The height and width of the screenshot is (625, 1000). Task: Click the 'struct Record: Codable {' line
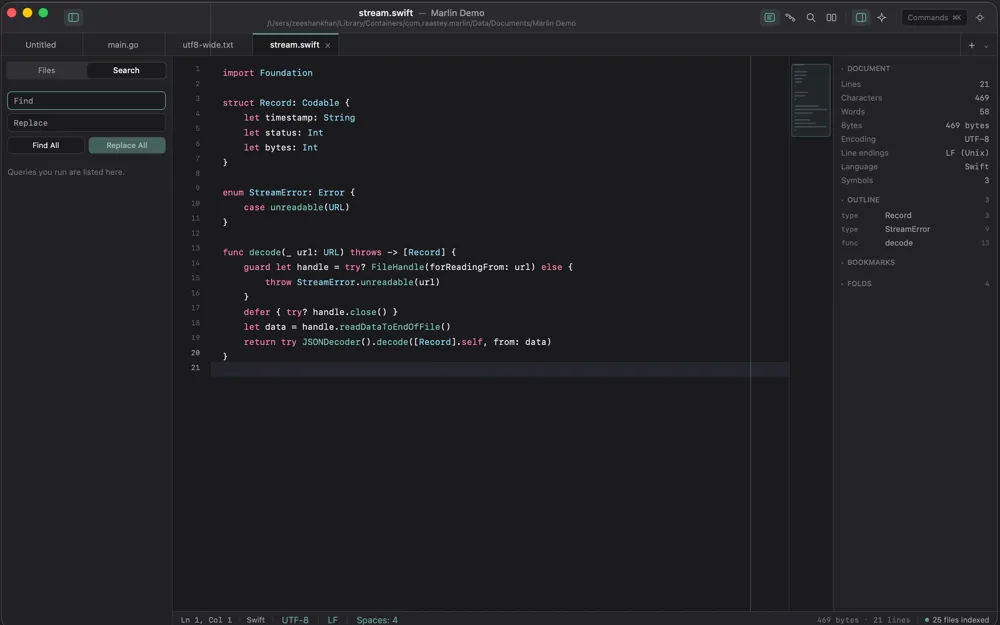click(x=286, y=103)
